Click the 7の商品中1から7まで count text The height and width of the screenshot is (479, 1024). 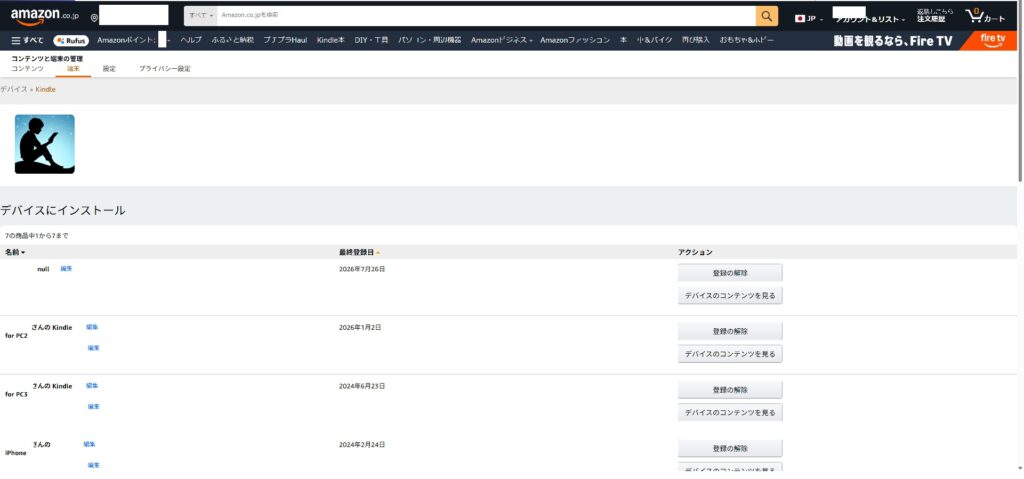(x=37, y=236)
